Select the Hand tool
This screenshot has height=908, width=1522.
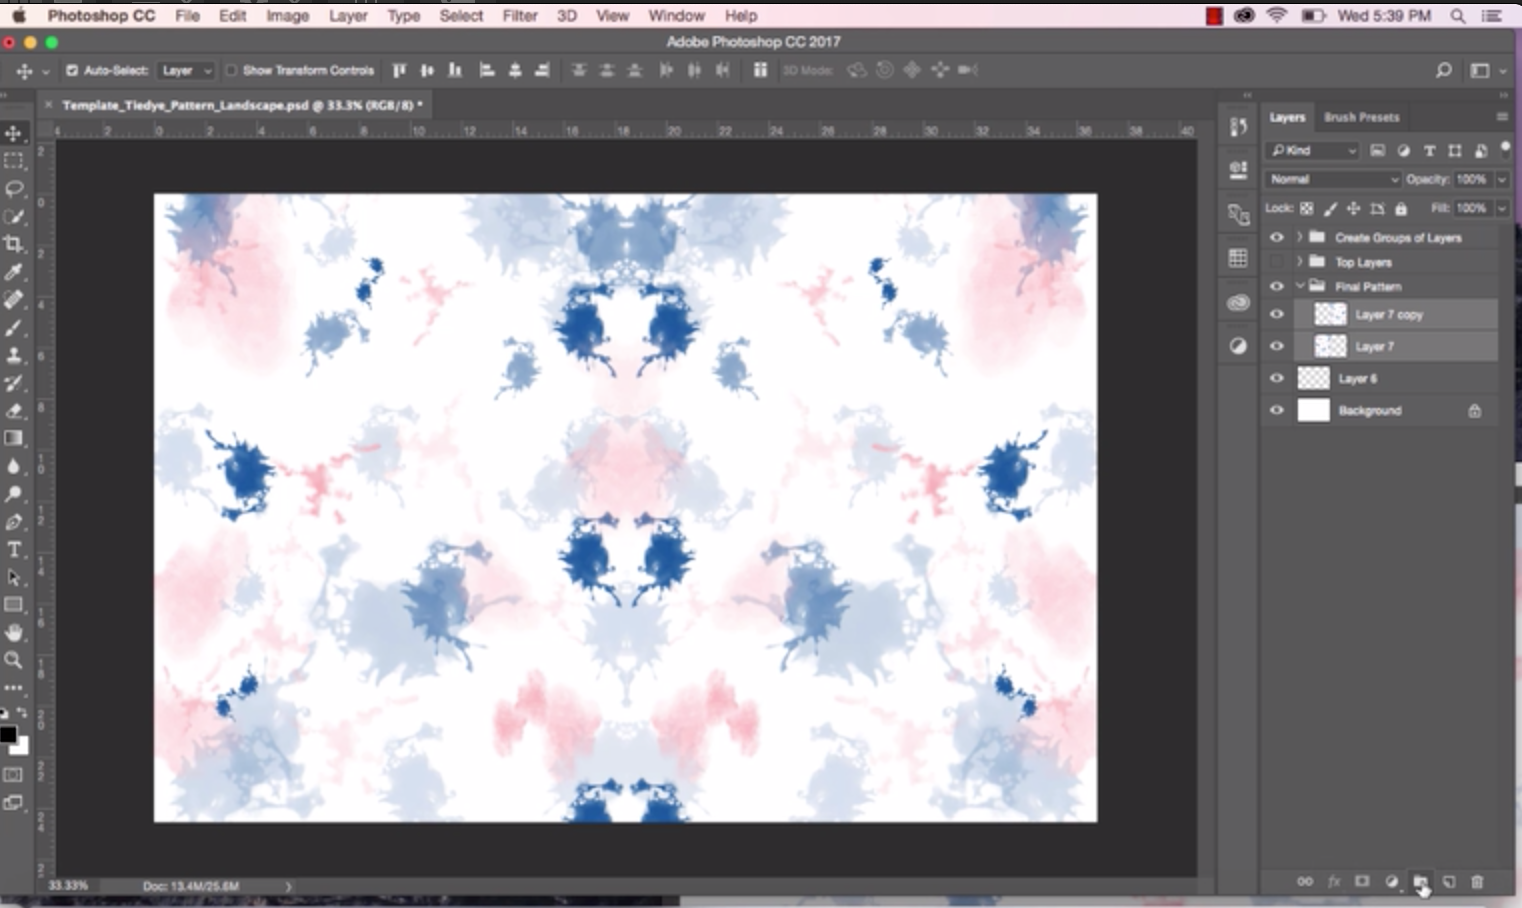coord(14,633)
